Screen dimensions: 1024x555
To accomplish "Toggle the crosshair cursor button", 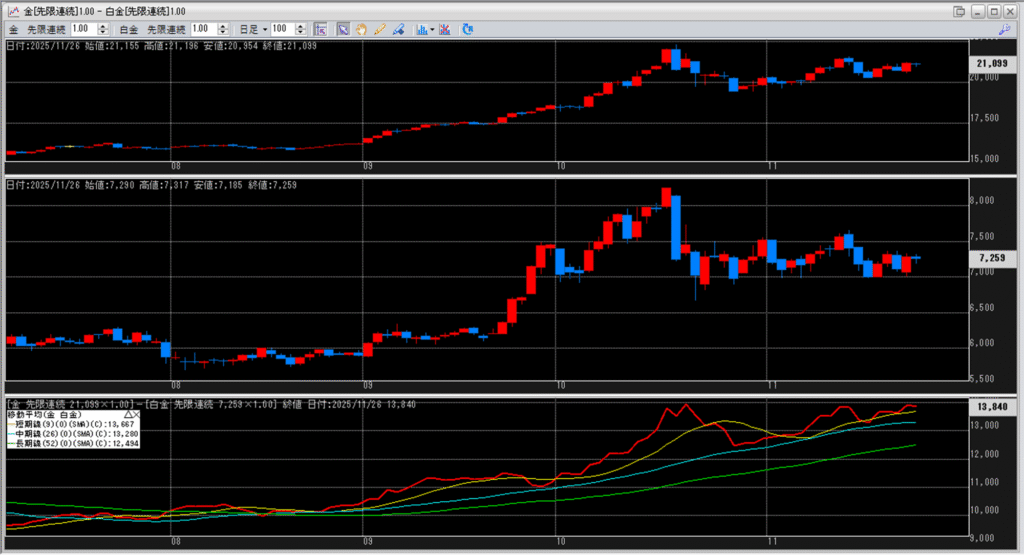I will pyautogui.click(x=319, y=29).
